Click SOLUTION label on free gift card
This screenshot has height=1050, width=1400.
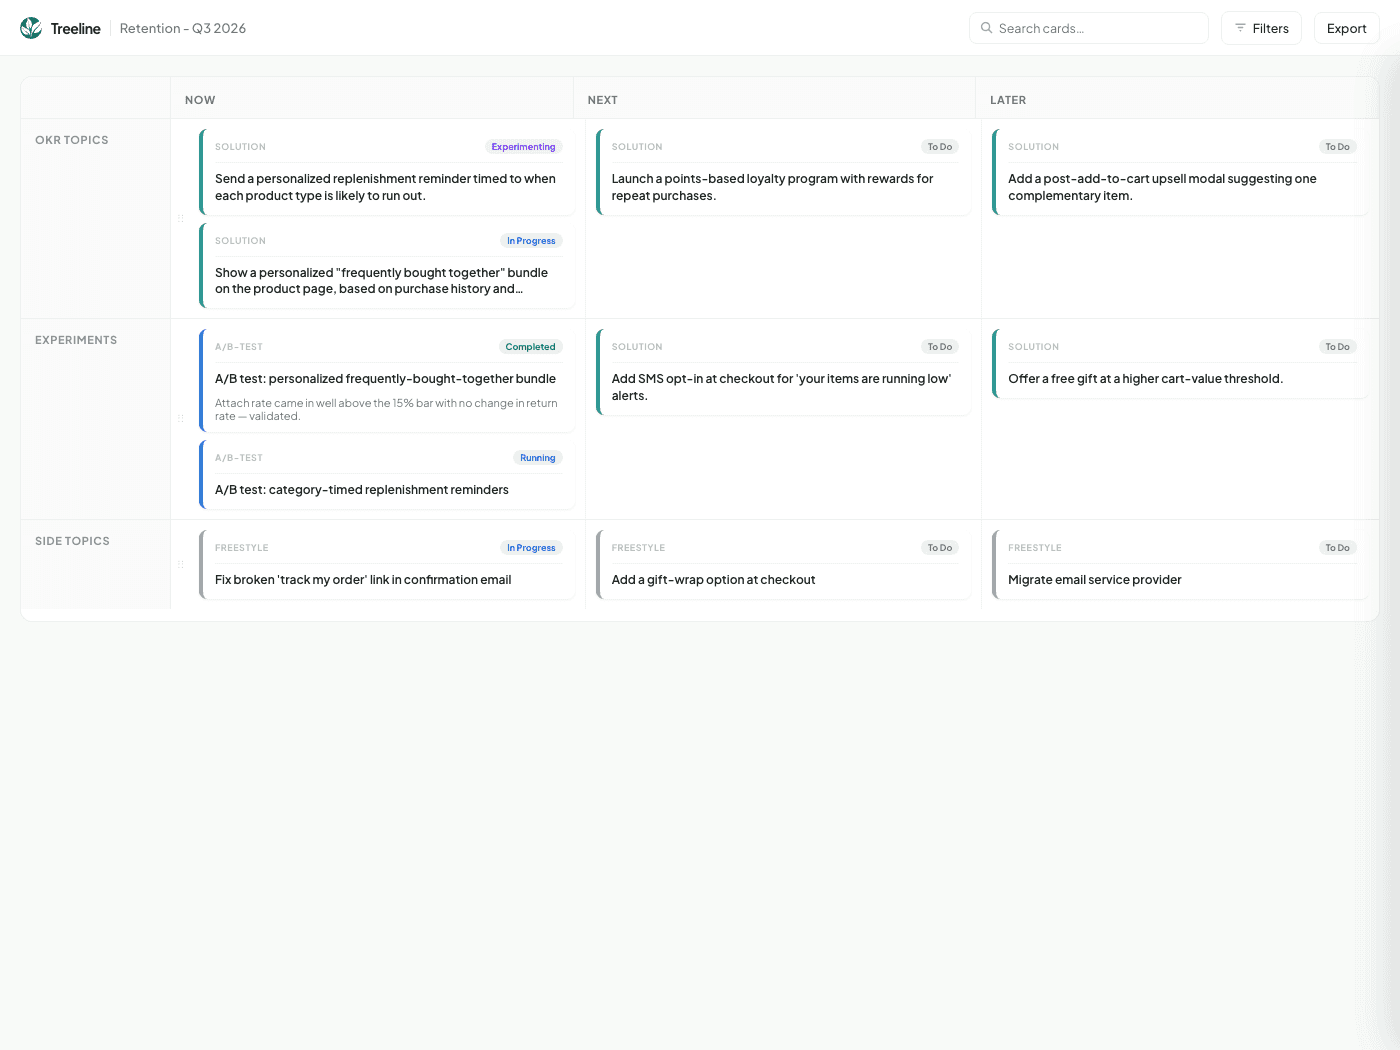1033,347
